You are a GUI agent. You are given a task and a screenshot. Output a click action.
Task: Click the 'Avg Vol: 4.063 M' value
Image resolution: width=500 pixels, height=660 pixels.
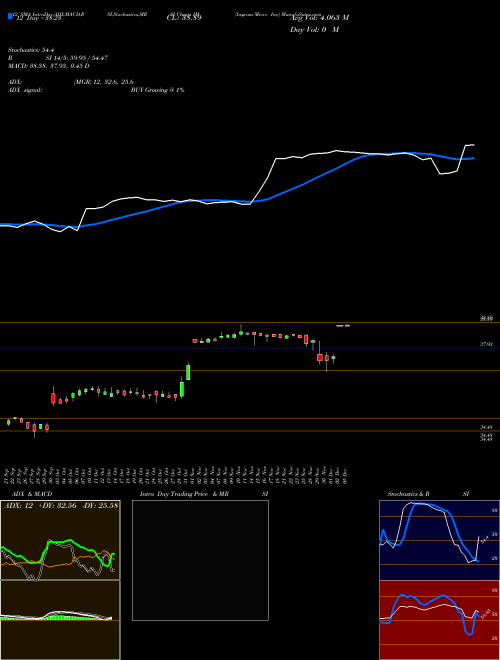point(319,18)
